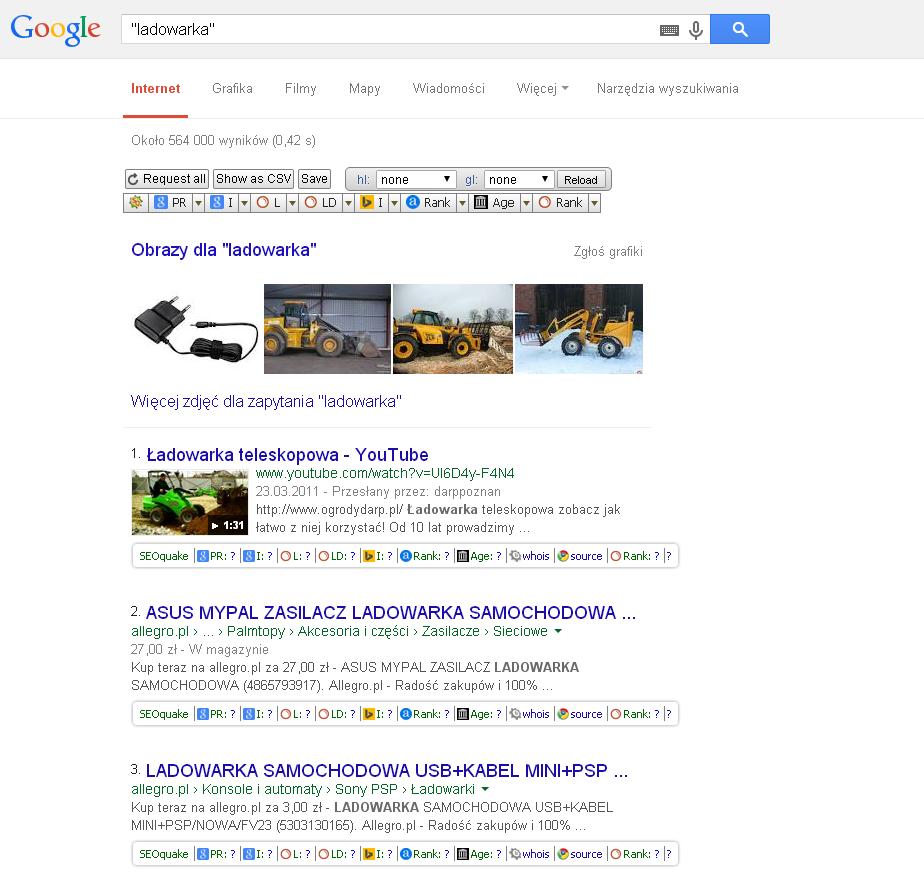Open LADOWARKA SAMOCHODOWA USB+KABEL result

click(387, 770)
